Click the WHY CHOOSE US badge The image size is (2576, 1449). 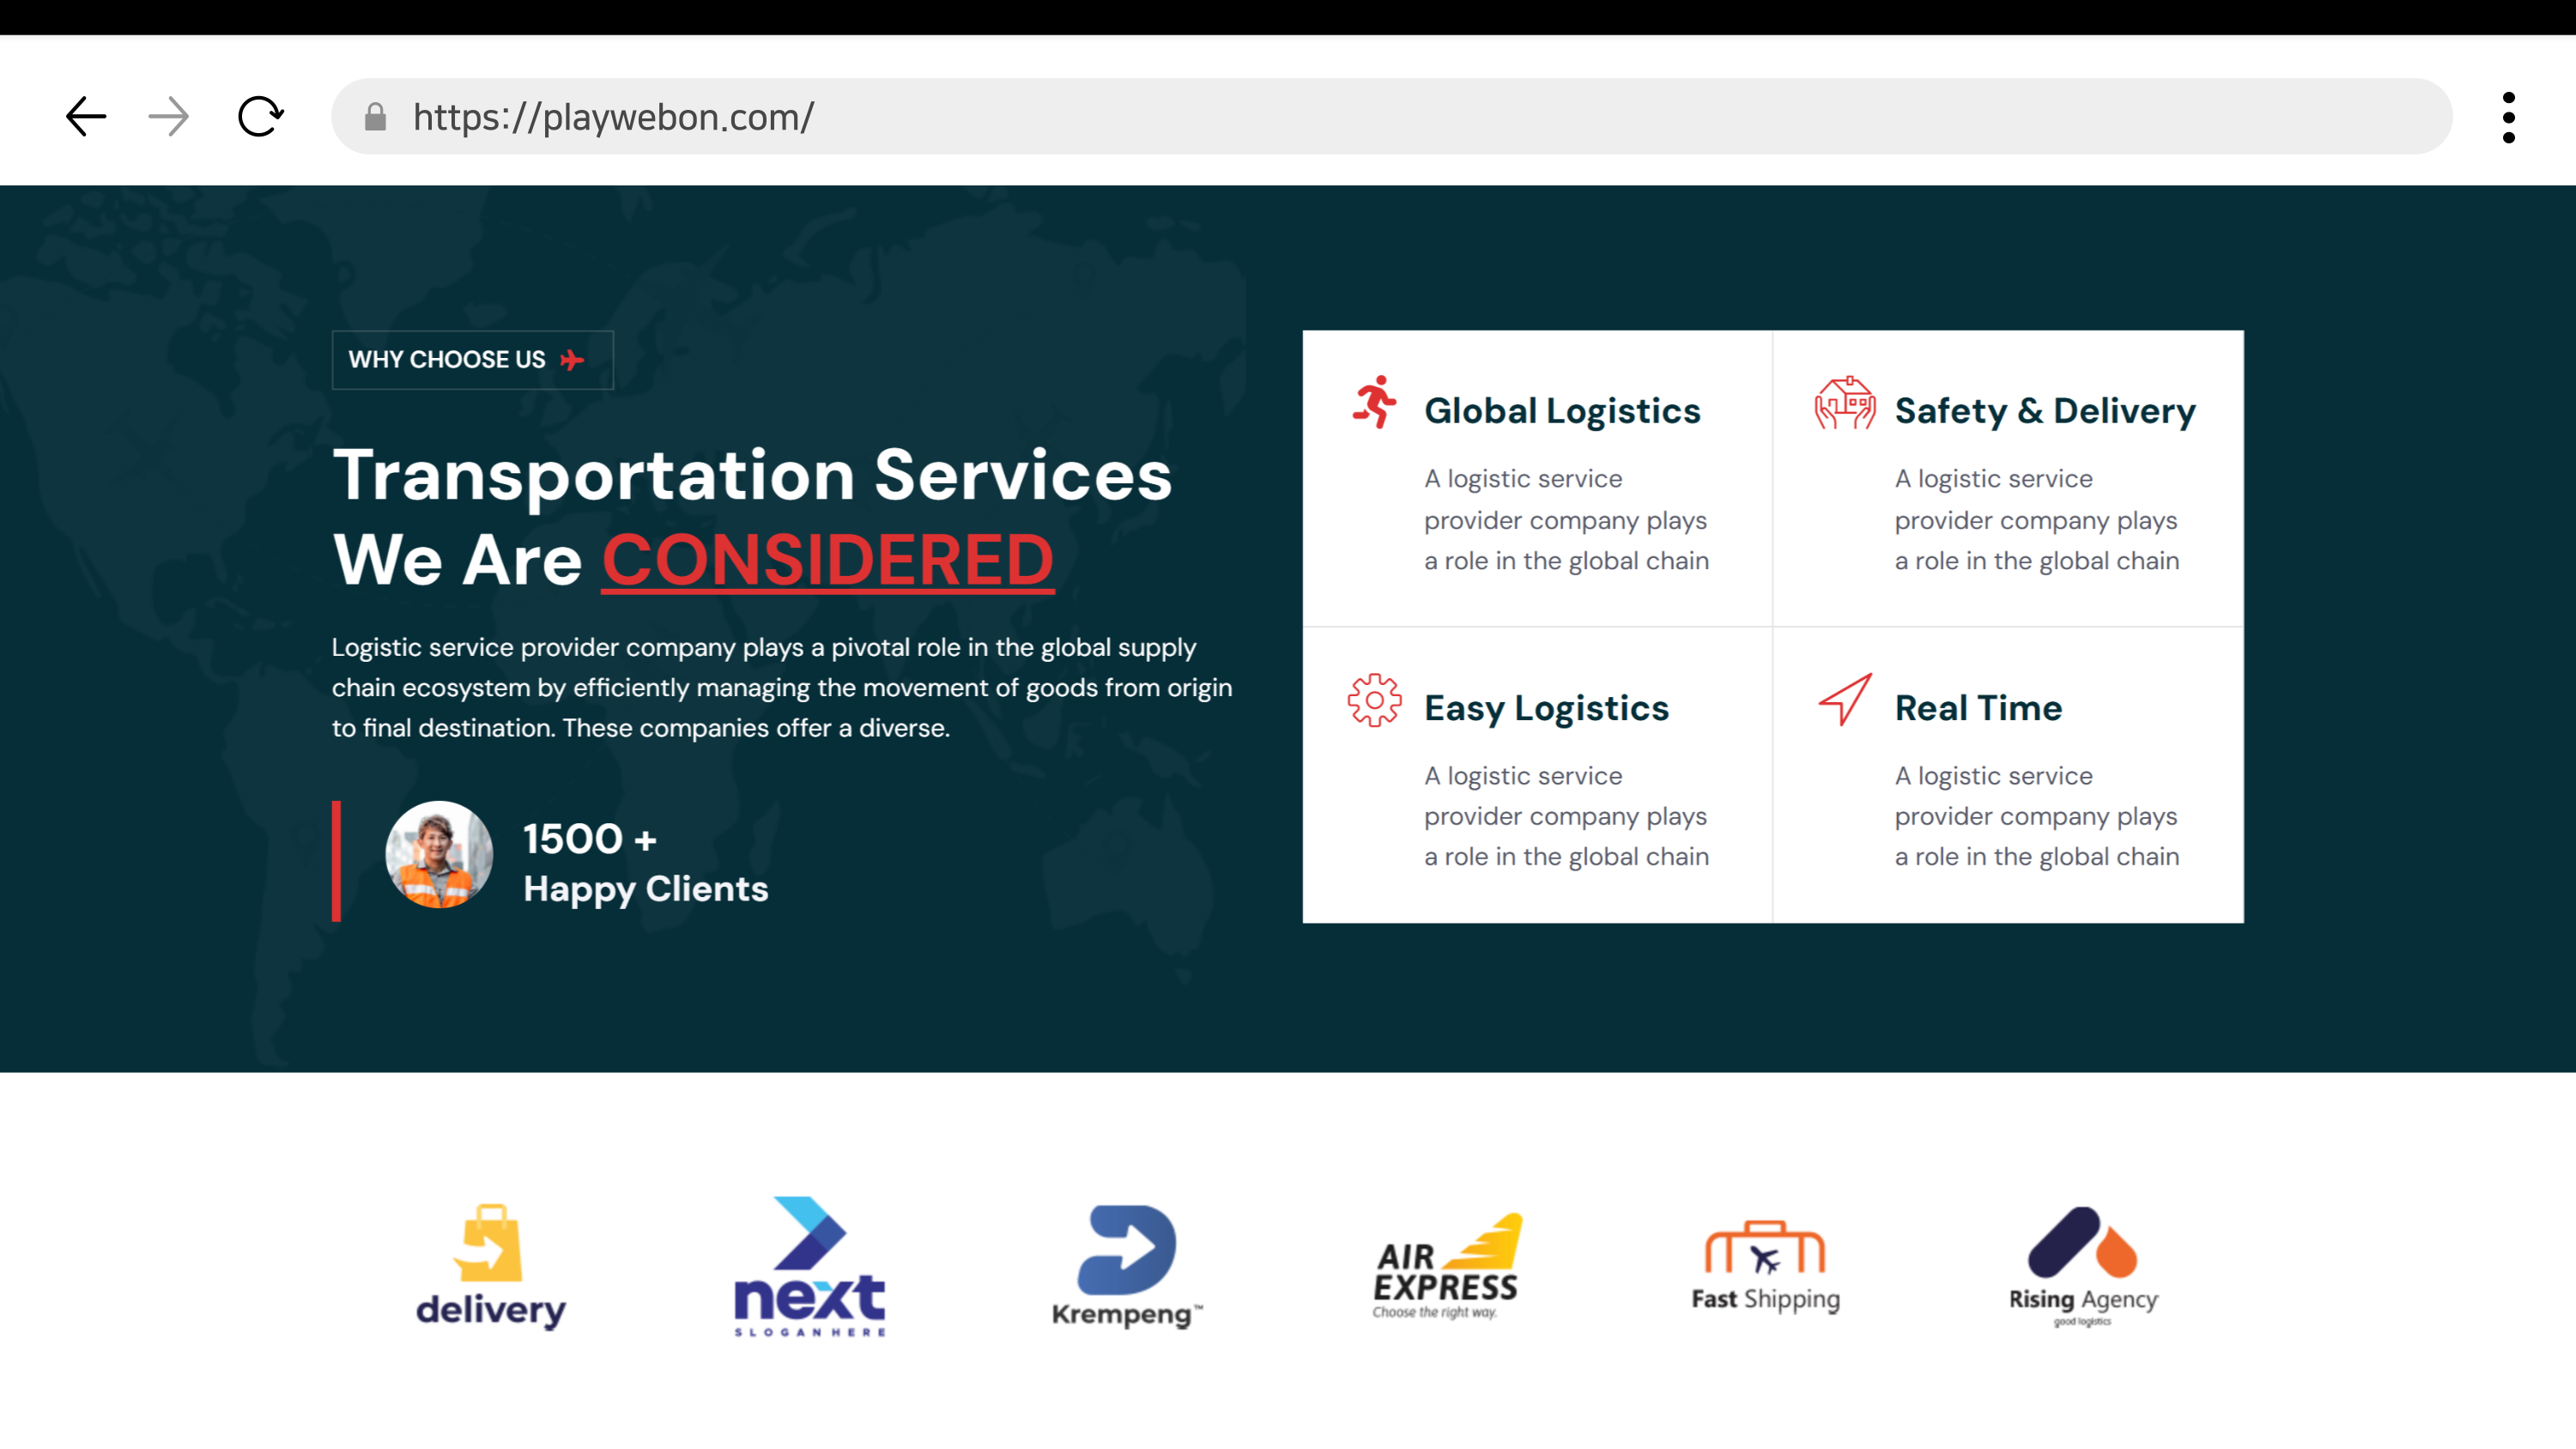[472, 360]
